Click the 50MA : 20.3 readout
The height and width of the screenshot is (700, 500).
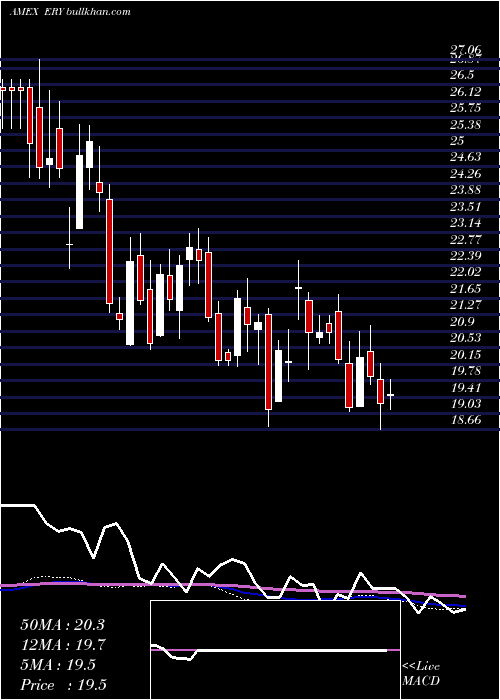point(62,625)
